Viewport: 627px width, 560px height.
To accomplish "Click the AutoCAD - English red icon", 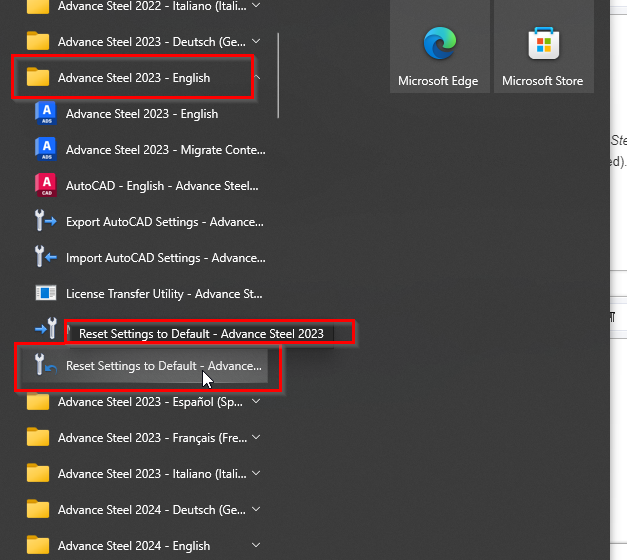I will pos(46,186).
